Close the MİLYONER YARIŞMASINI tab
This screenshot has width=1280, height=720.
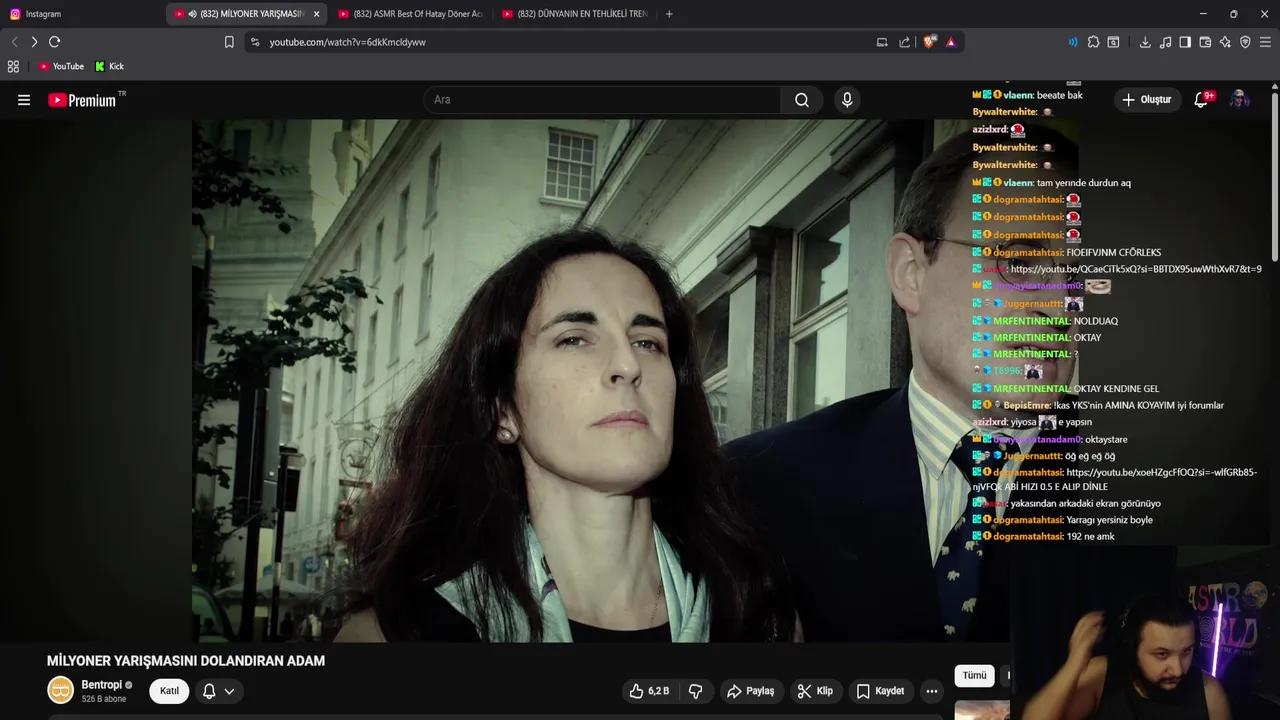(x=317, y=14)
